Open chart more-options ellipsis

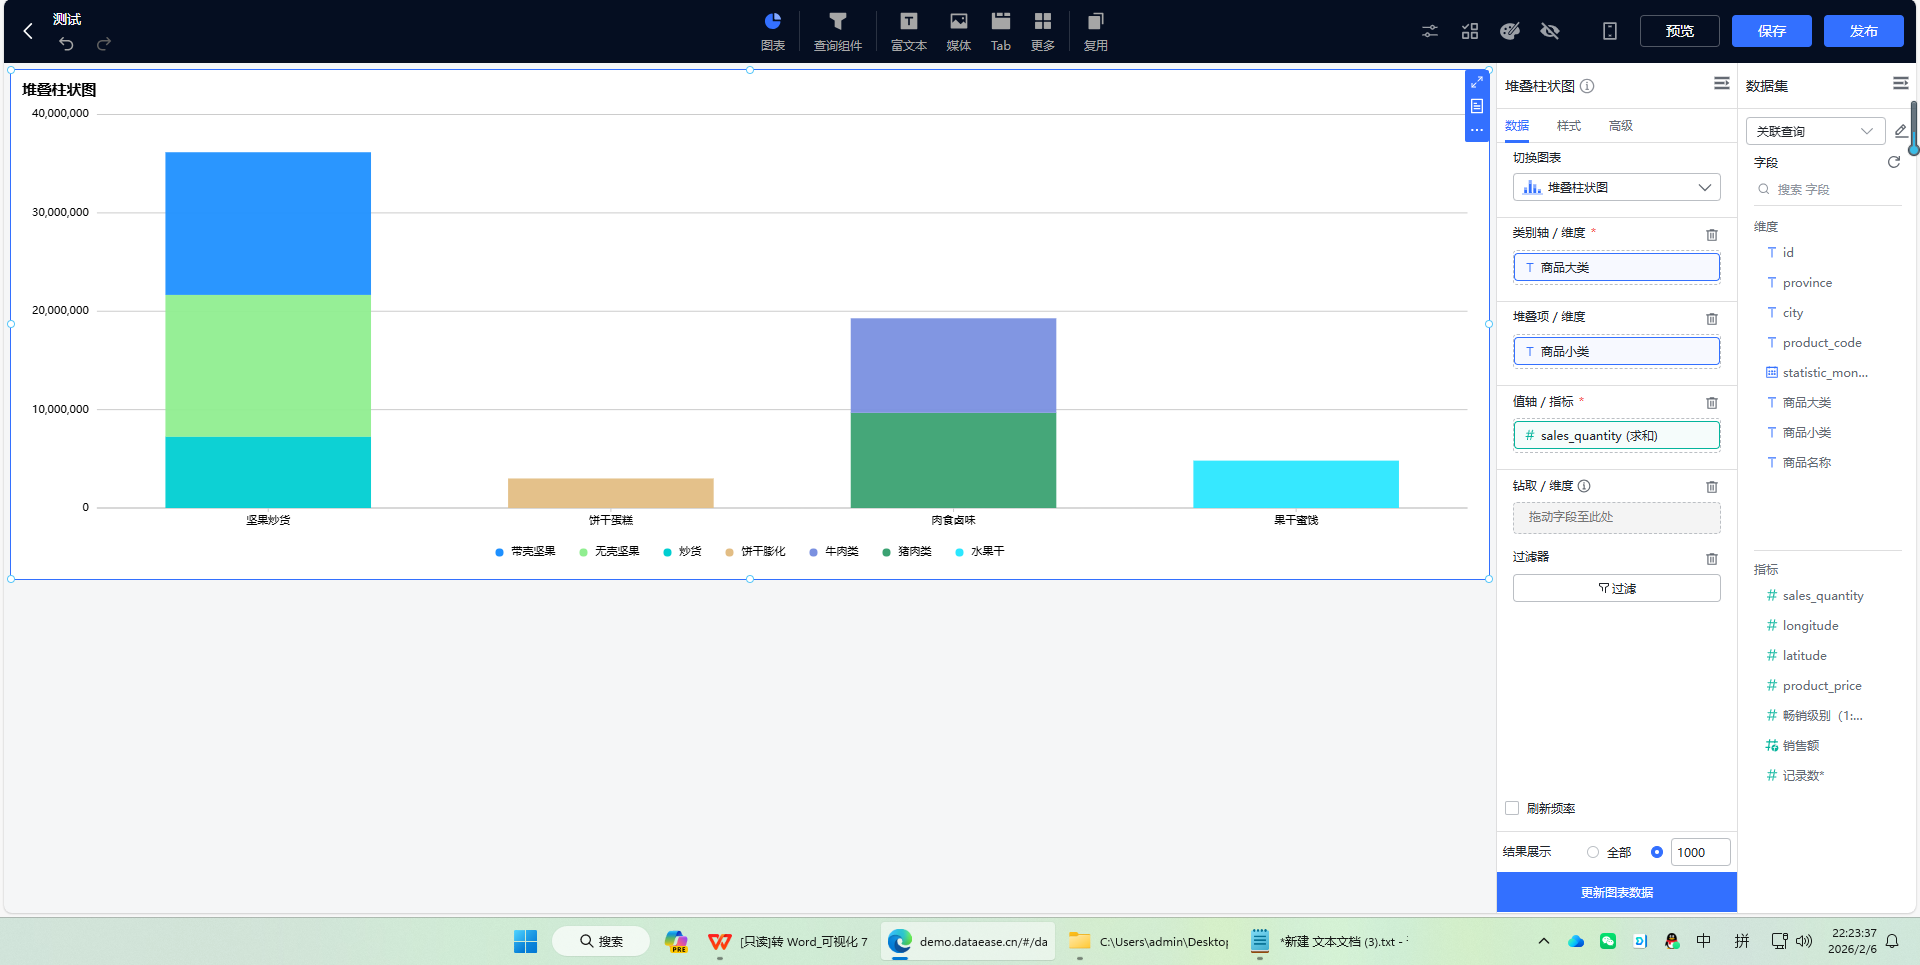1477,130
